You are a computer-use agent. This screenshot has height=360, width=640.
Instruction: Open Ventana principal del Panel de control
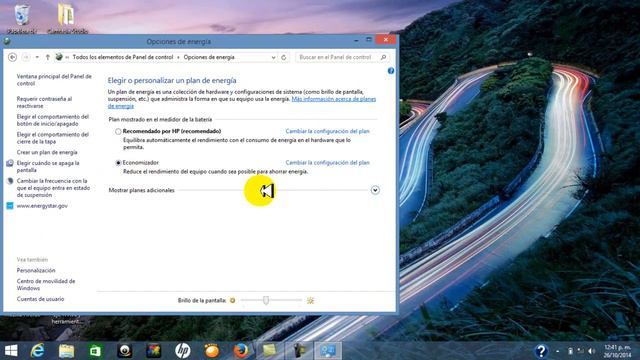[x=54, y=80]
